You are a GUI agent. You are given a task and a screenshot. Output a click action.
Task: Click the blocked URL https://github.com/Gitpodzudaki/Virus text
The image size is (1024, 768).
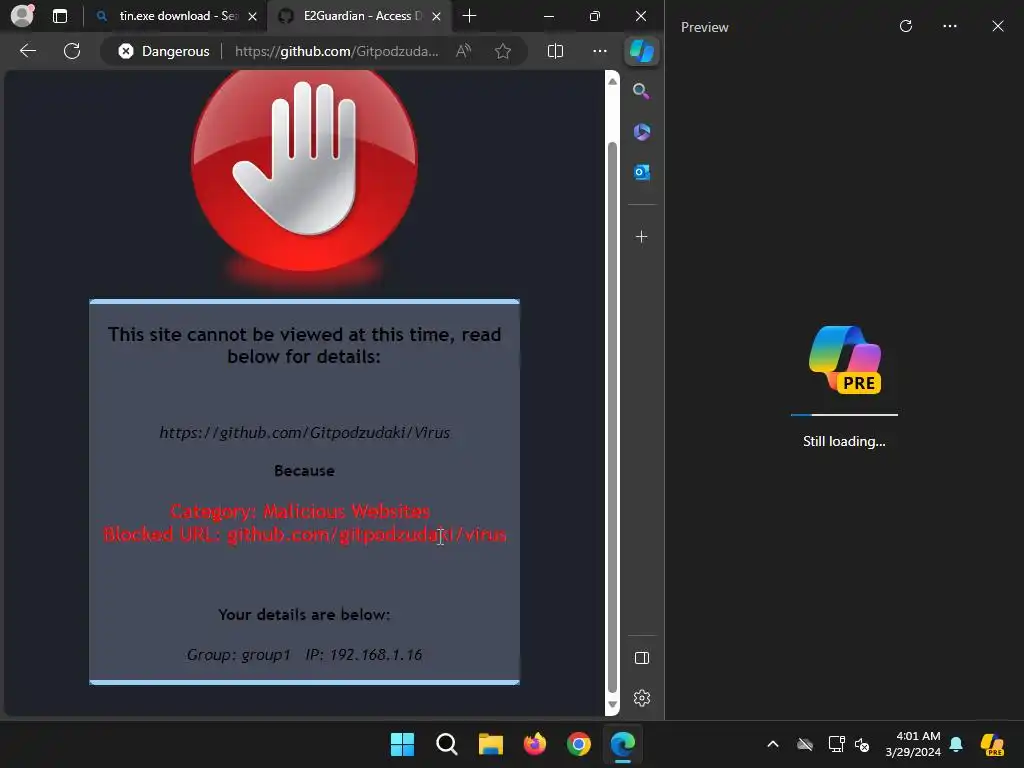304,432
